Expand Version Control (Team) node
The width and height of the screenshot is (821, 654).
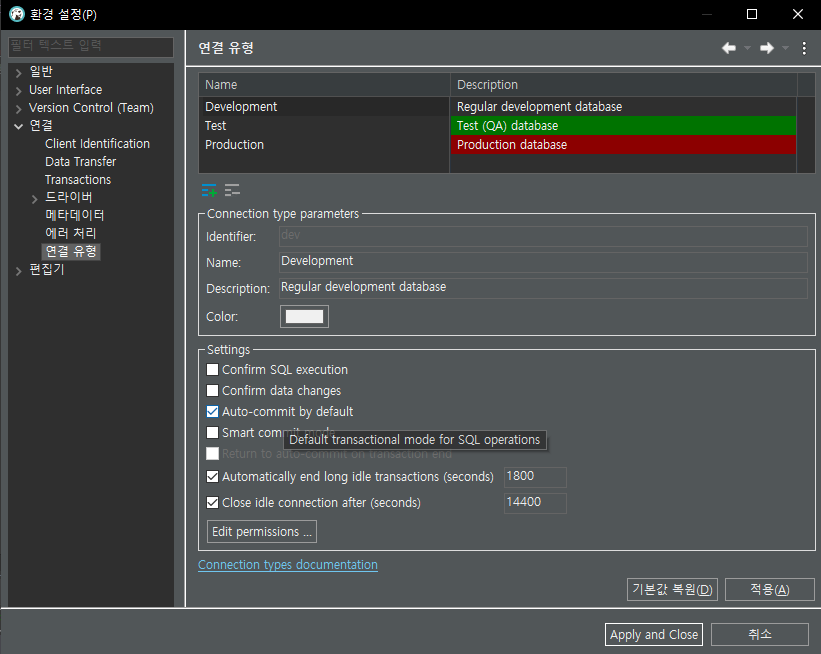tap(18, 108)
